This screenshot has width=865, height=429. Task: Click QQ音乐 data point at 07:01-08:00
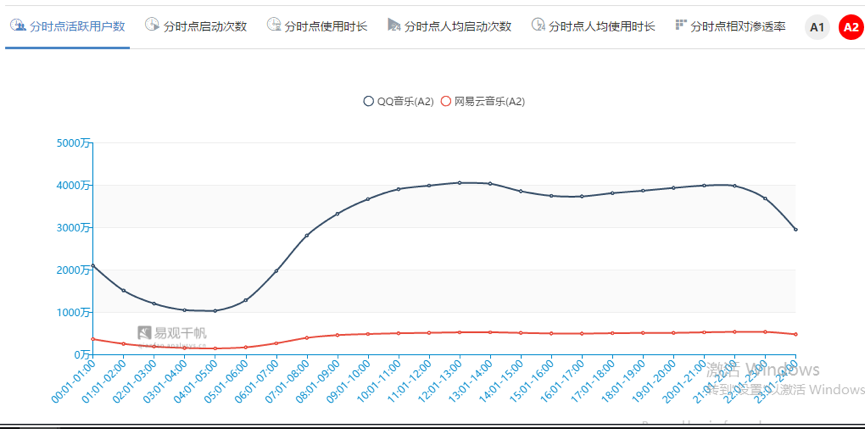pos(307,235)
